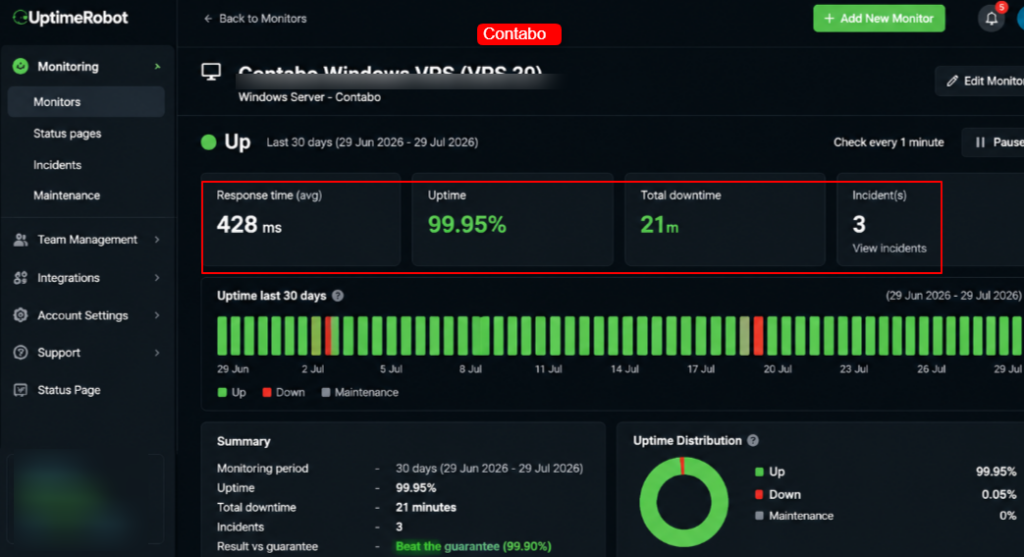Open Team Management menu item

tap(87, 240)
